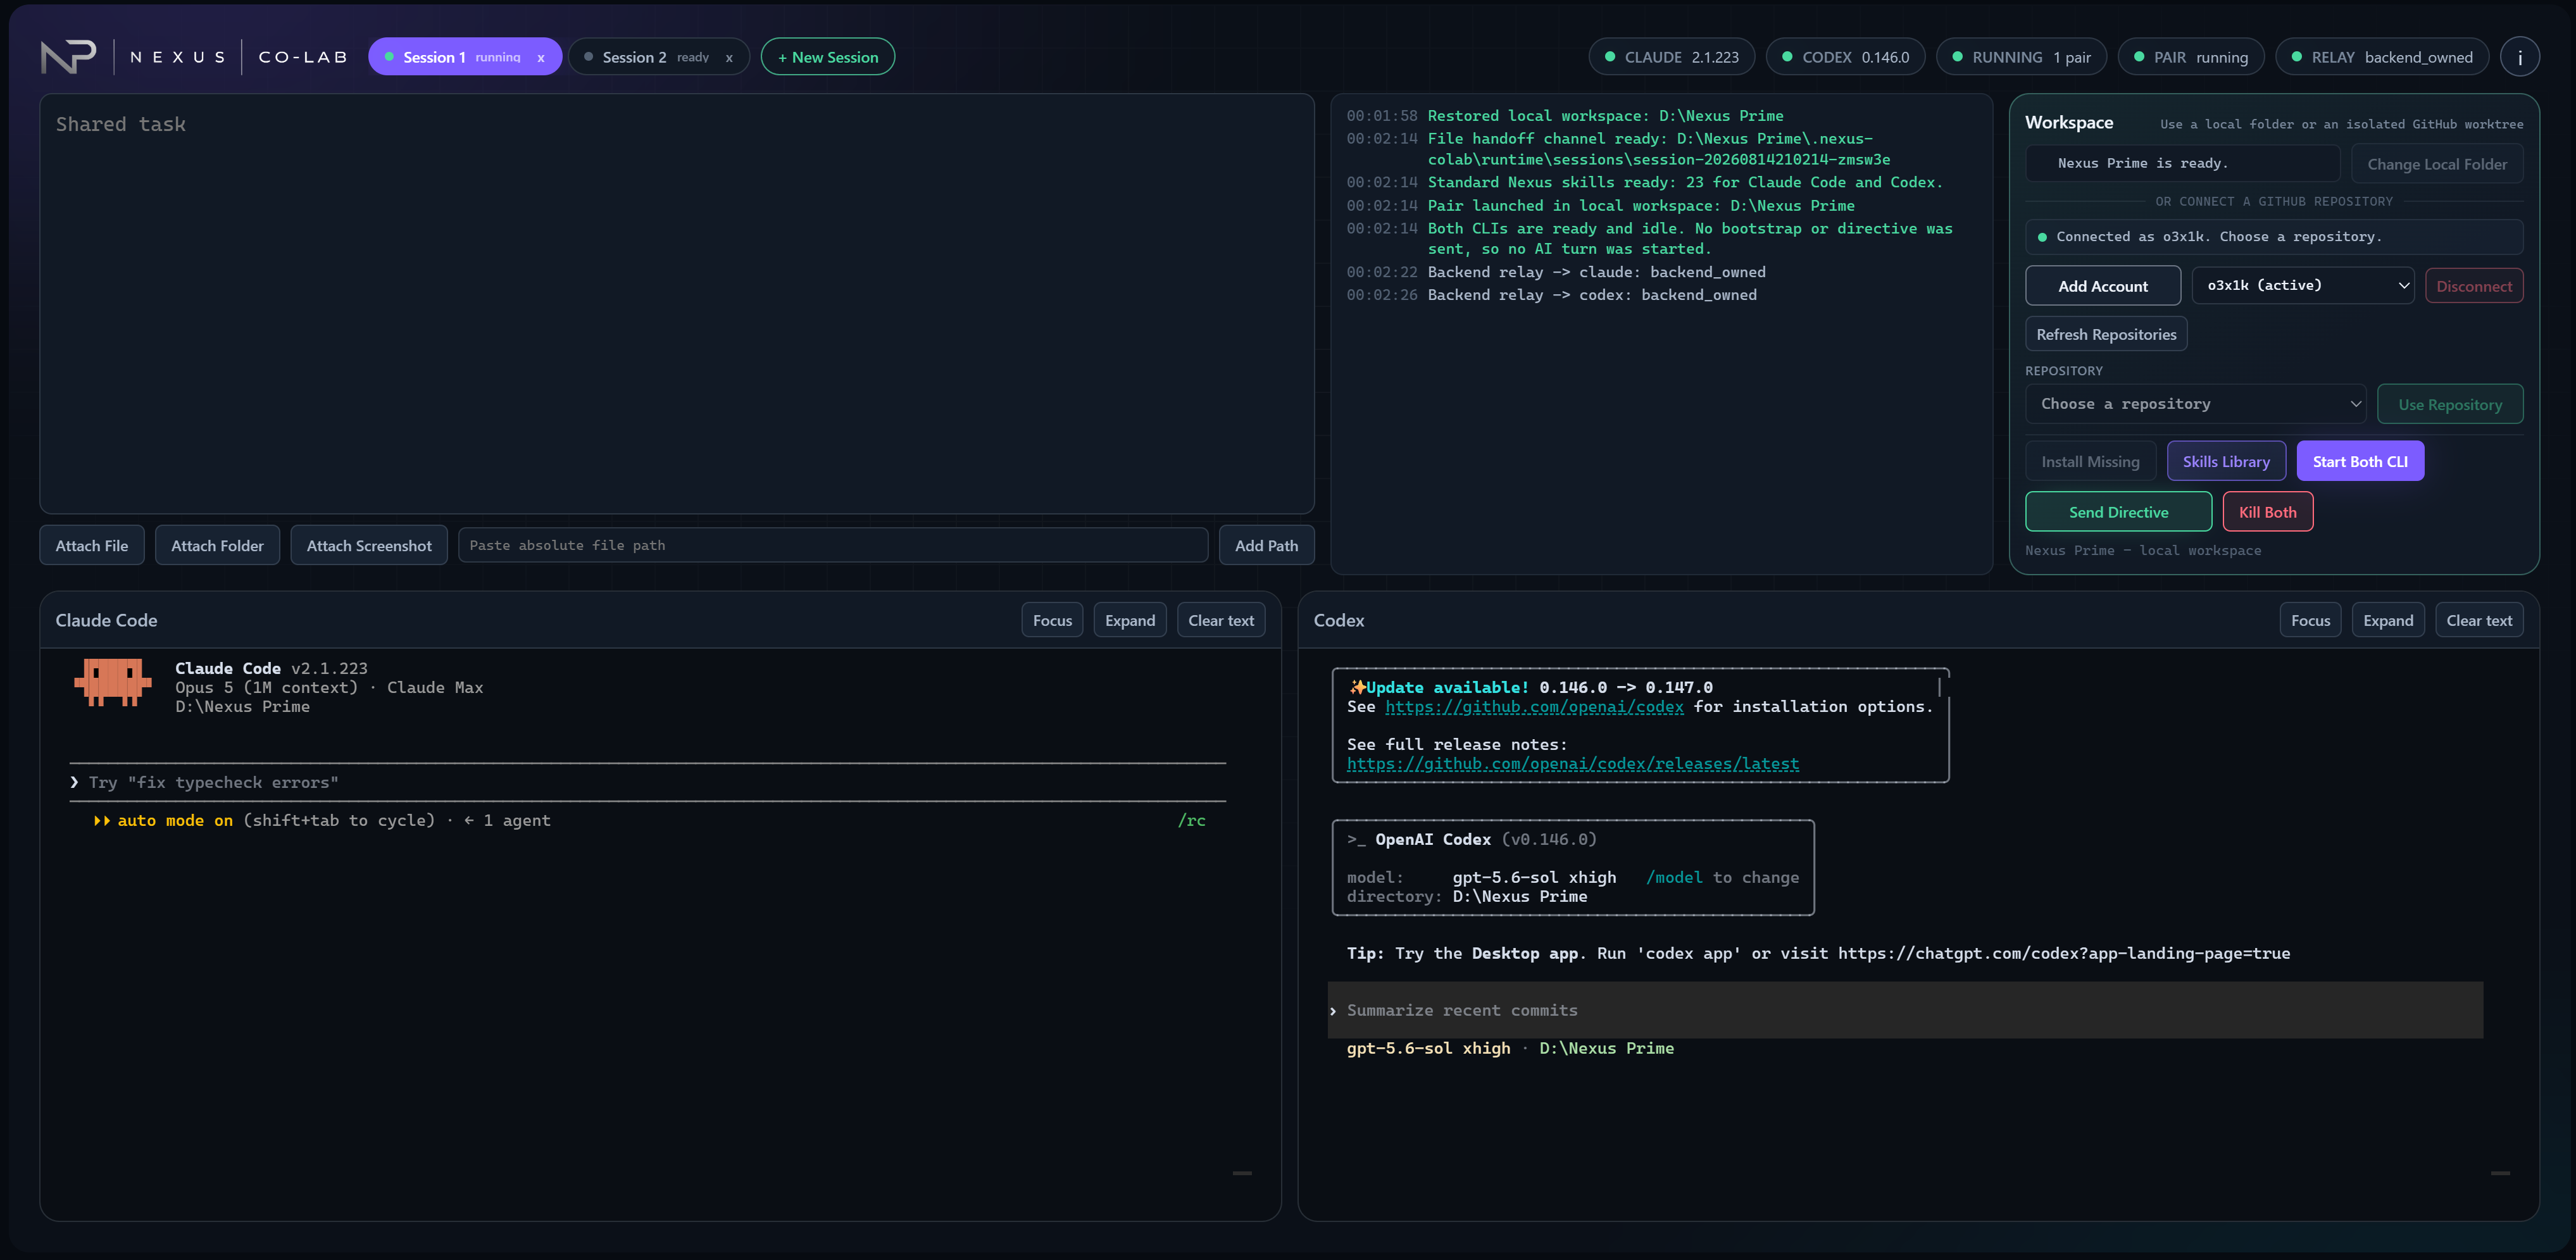Open the github.com/openai/codex link
Viewport: 2576px width, 1260px height.
point(1534,706)
